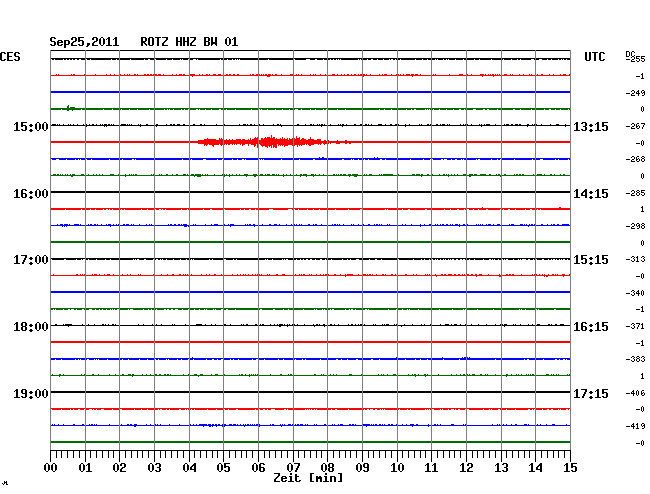
Task: Select the 14:15 UTC time label
Action: tap(591, 194)
